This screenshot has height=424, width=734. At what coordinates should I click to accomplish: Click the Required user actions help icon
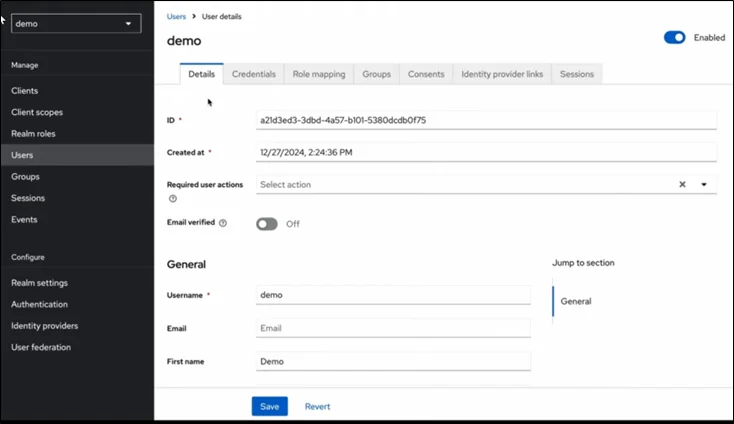click(173, 198)
